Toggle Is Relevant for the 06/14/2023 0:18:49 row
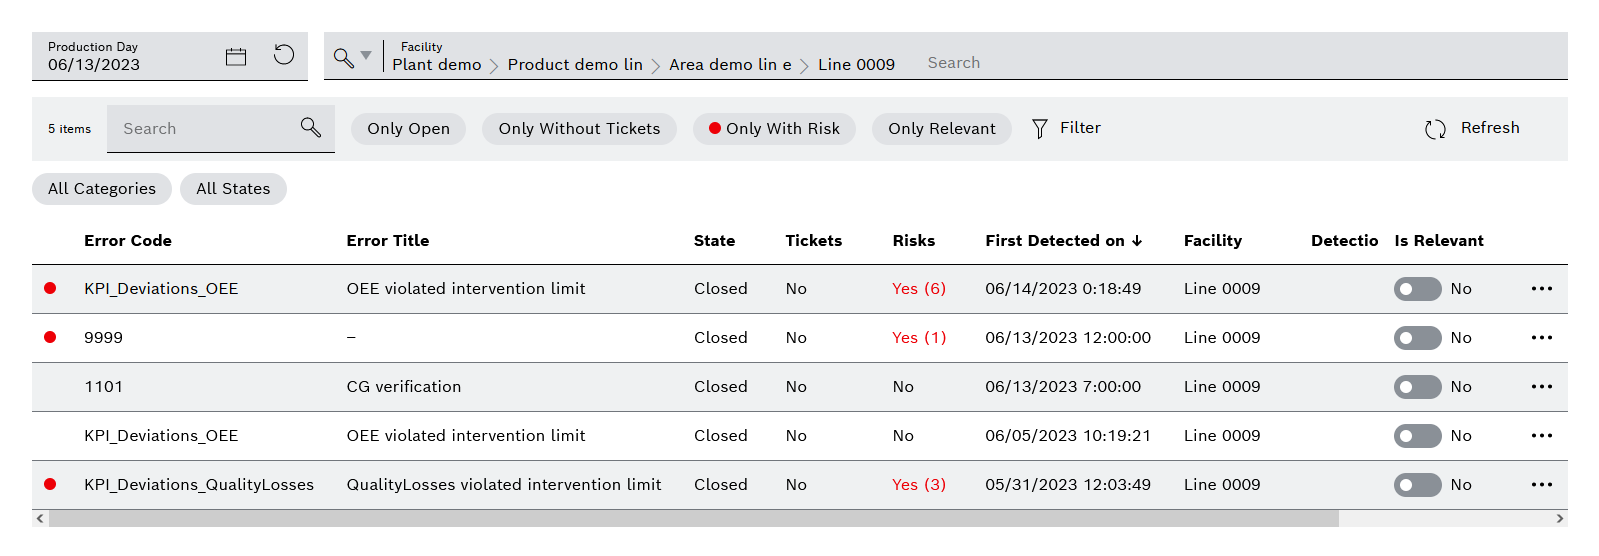Screen dimensions: 1599x556 1417,289
